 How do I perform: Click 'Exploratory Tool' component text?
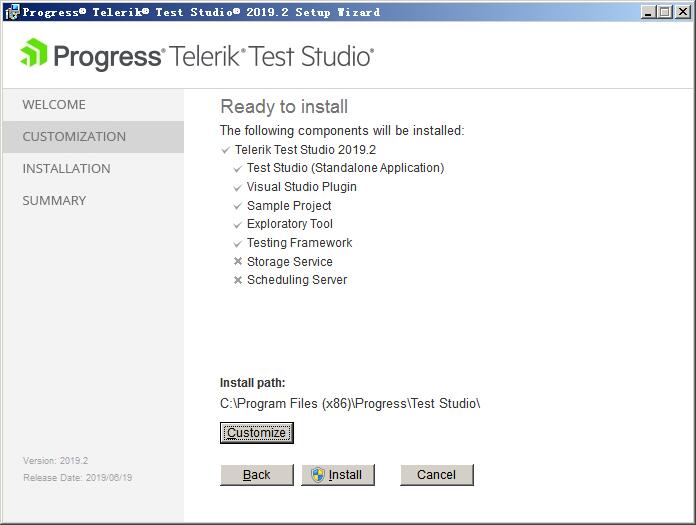[x=290, y=224]
